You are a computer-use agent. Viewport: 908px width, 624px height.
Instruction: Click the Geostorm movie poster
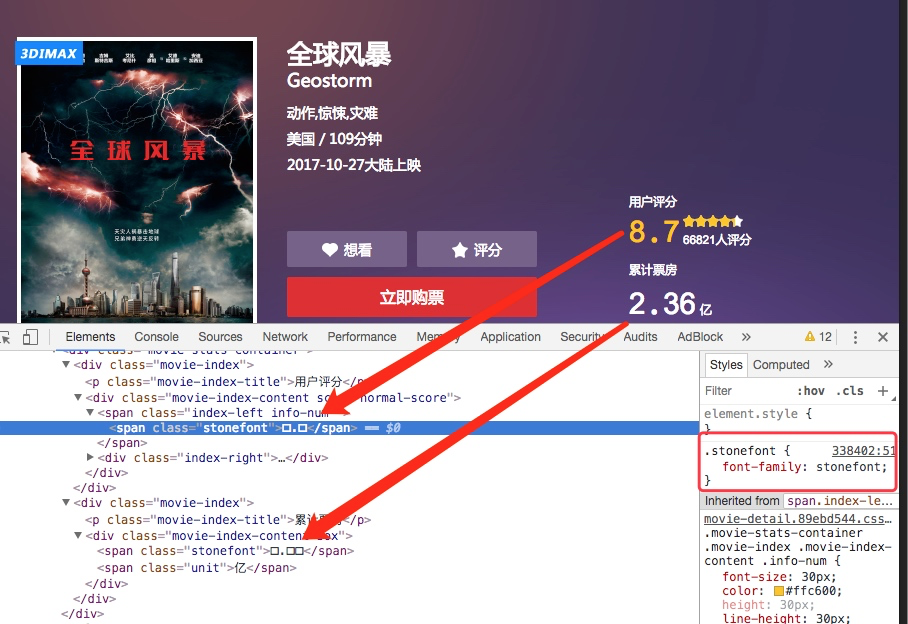137,180
